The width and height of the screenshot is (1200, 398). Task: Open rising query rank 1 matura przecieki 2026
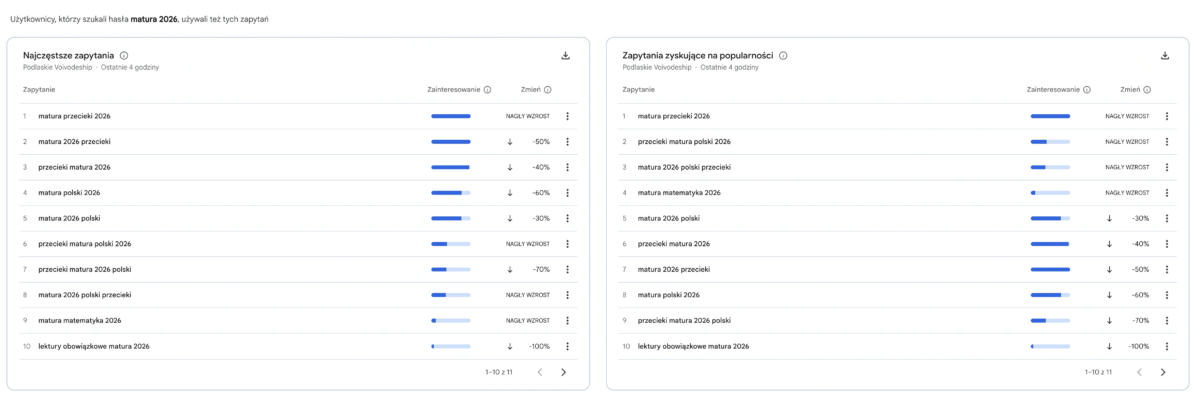click(x=675, y=116)
